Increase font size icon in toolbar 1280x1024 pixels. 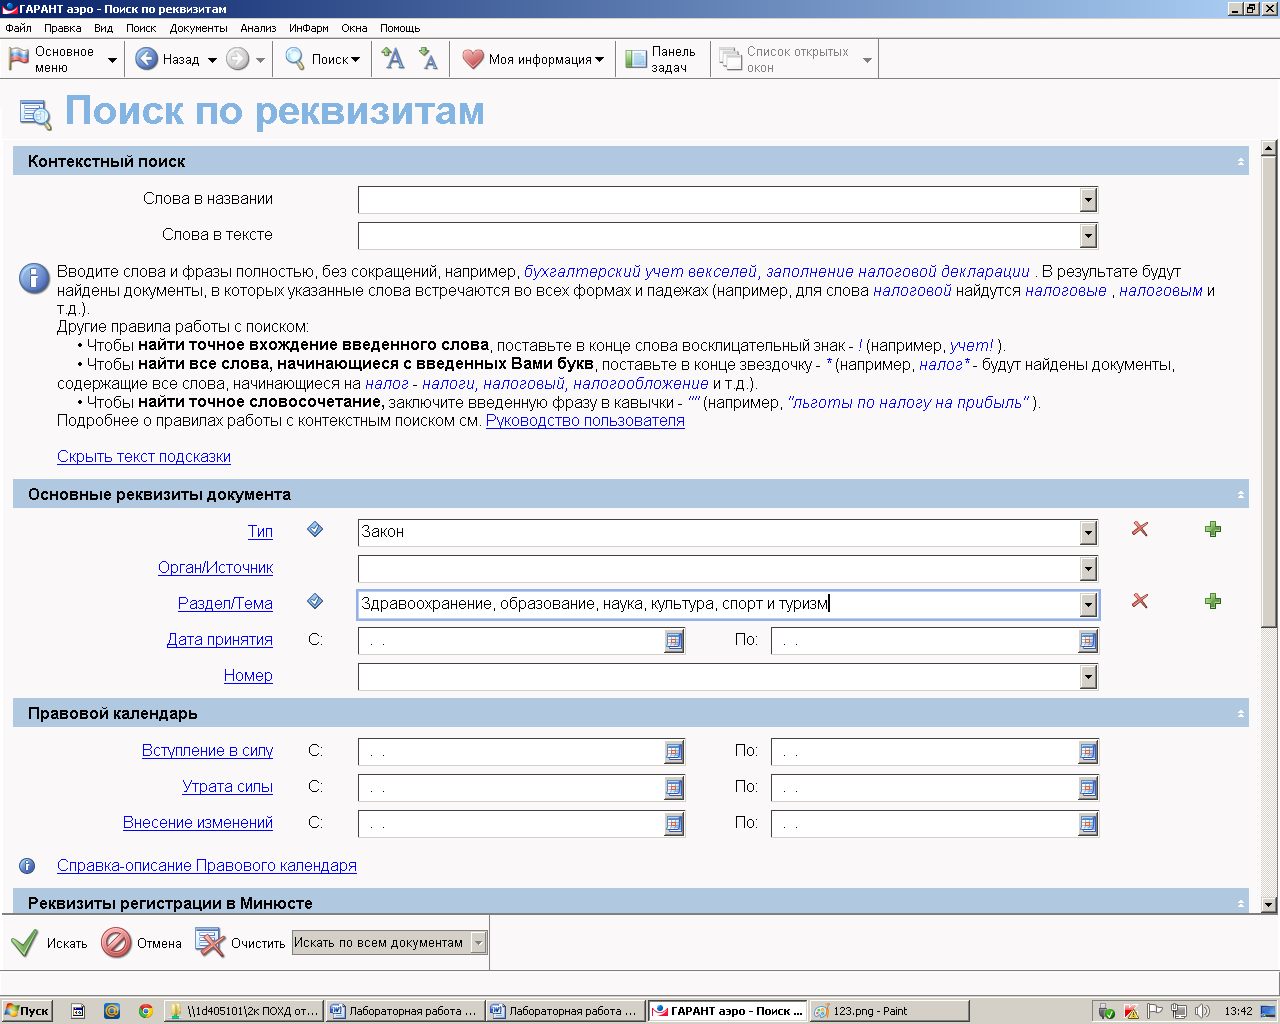[x=393, y=59]
